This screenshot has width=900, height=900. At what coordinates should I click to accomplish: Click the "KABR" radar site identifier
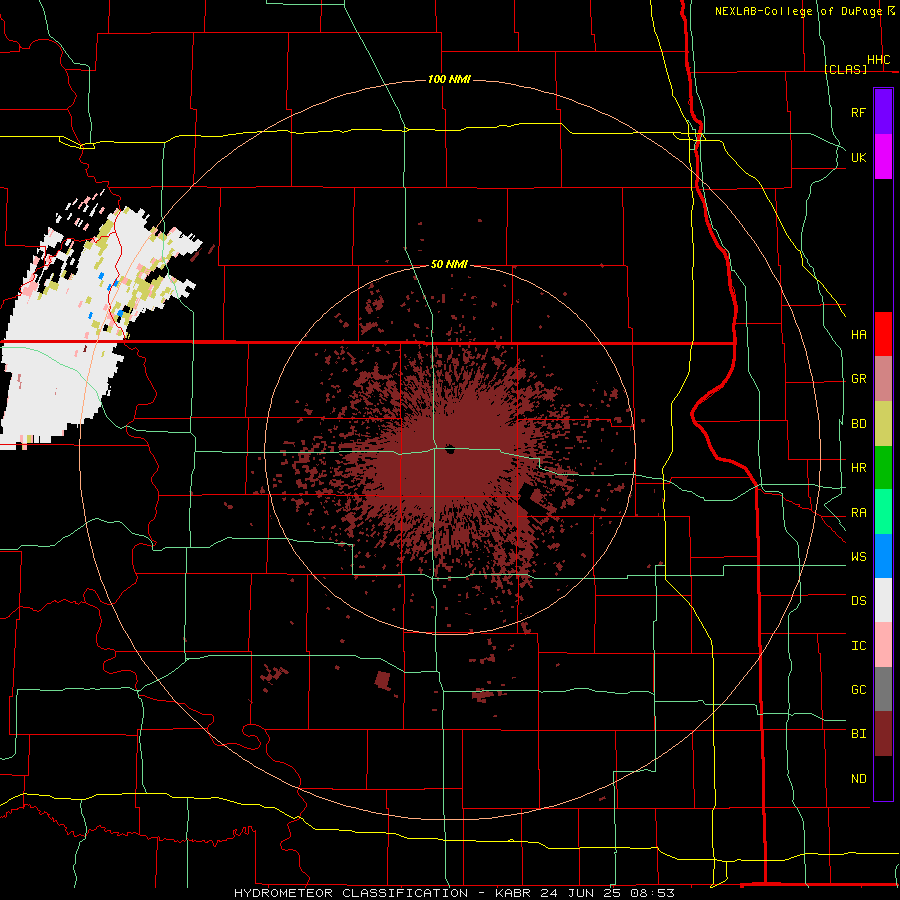pos(514,893)
